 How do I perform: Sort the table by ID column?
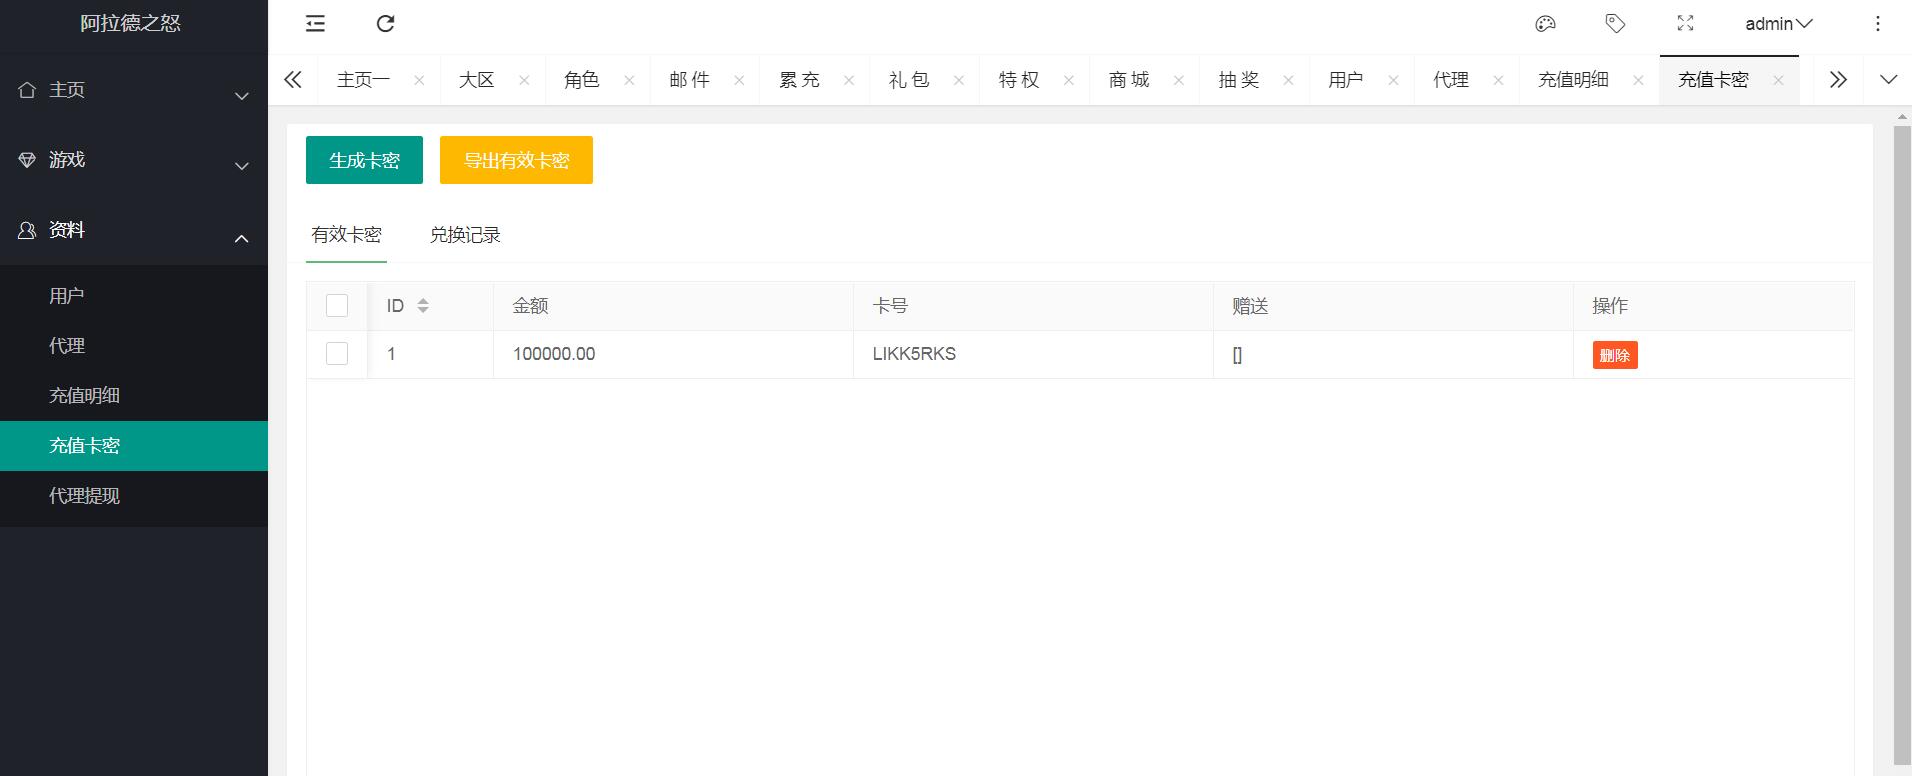click(423, 306)
